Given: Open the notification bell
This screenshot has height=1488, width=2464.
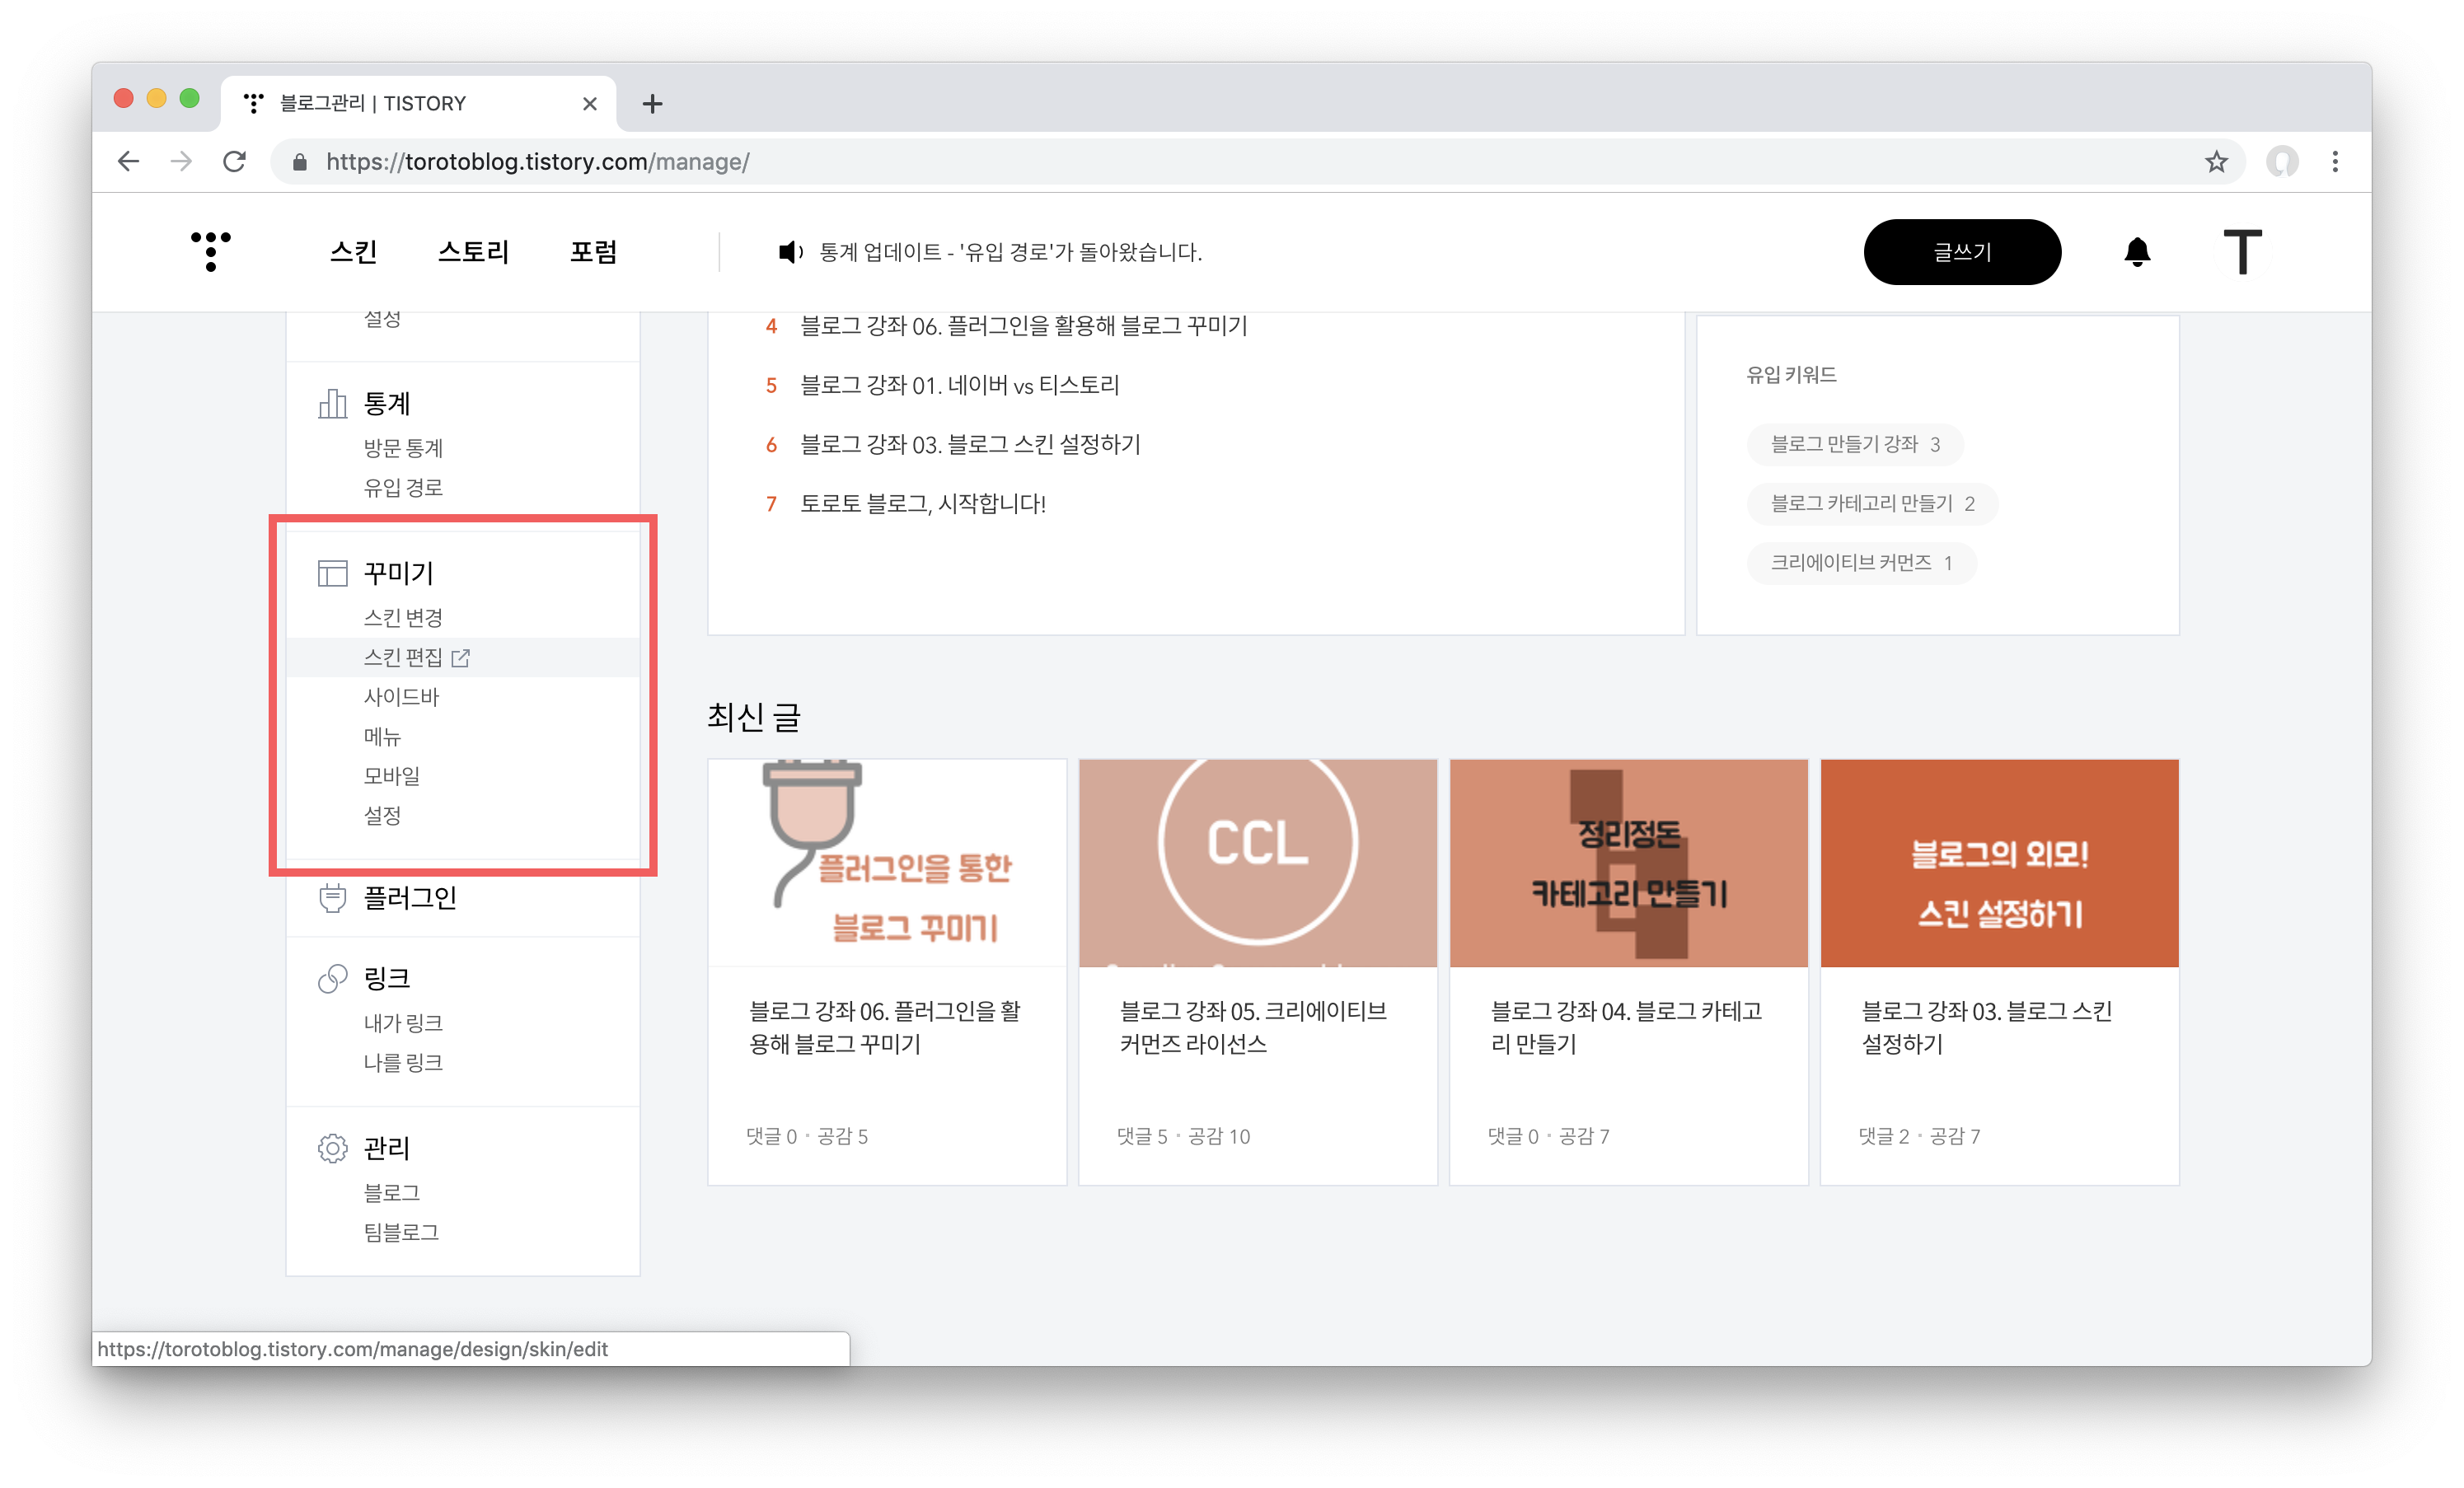Looking at the screenshot, I should click(x=2136, y=252).
